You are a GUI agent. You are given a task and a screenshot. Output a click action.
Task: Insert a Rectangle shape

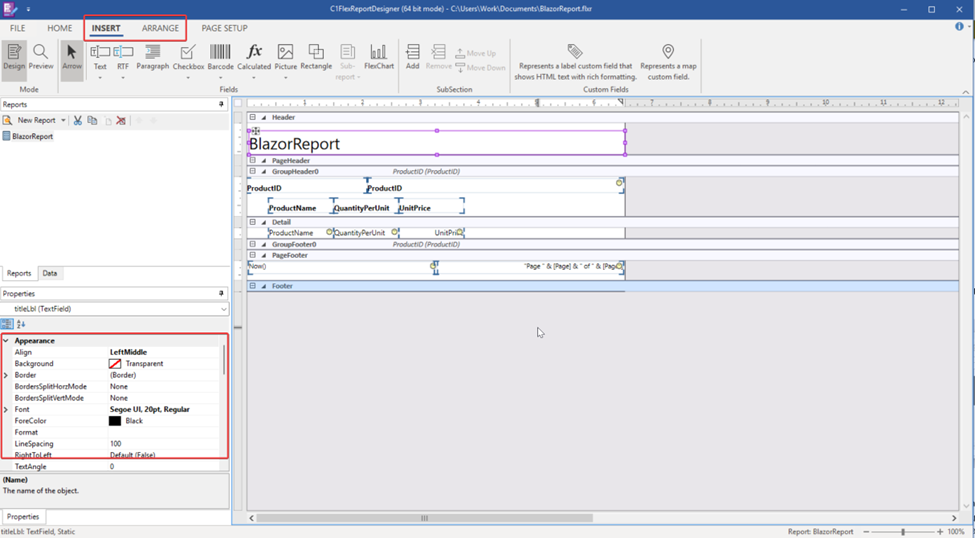click(316, 57)
